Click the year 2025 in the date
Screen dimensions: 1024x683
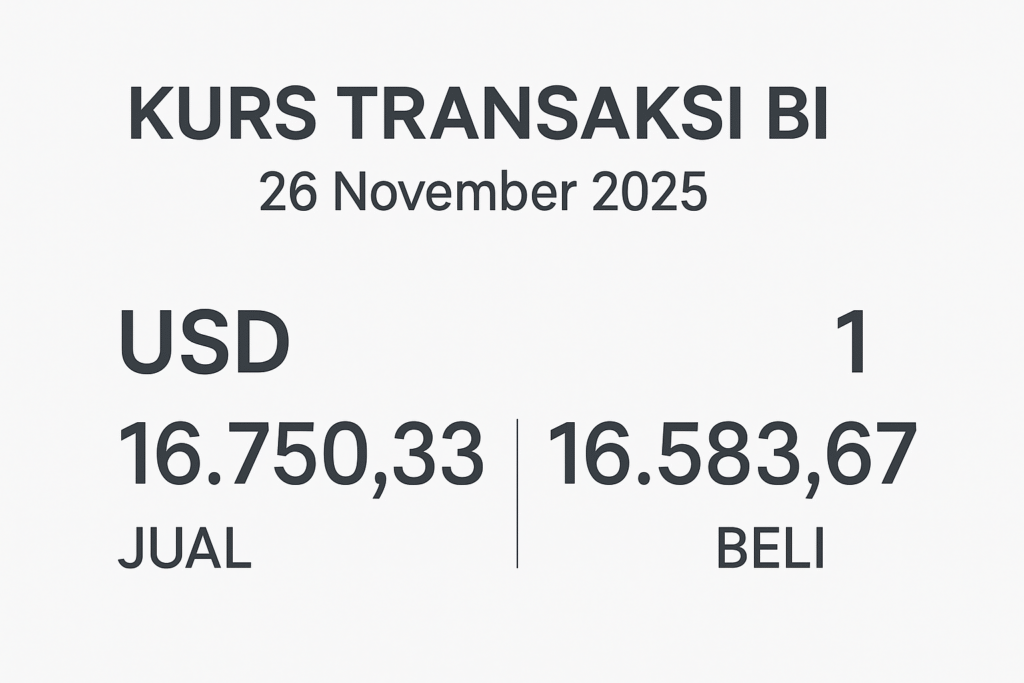click(649, 193)
